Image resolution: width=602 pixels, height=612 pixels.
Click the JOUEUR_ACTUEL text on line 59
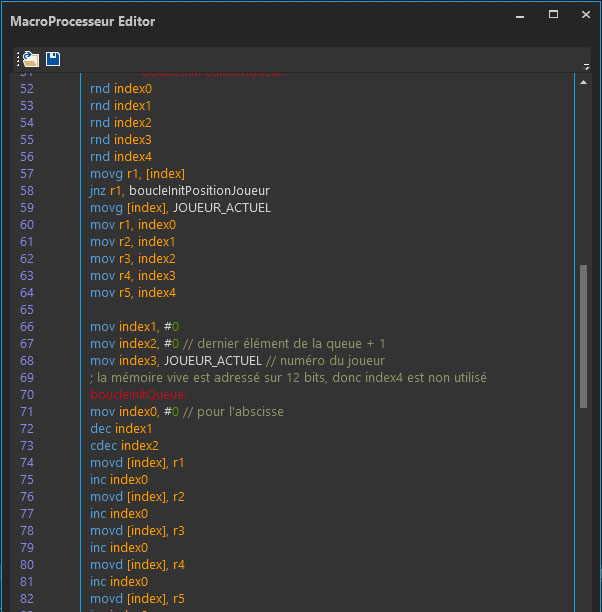click(x=221, y=207)
